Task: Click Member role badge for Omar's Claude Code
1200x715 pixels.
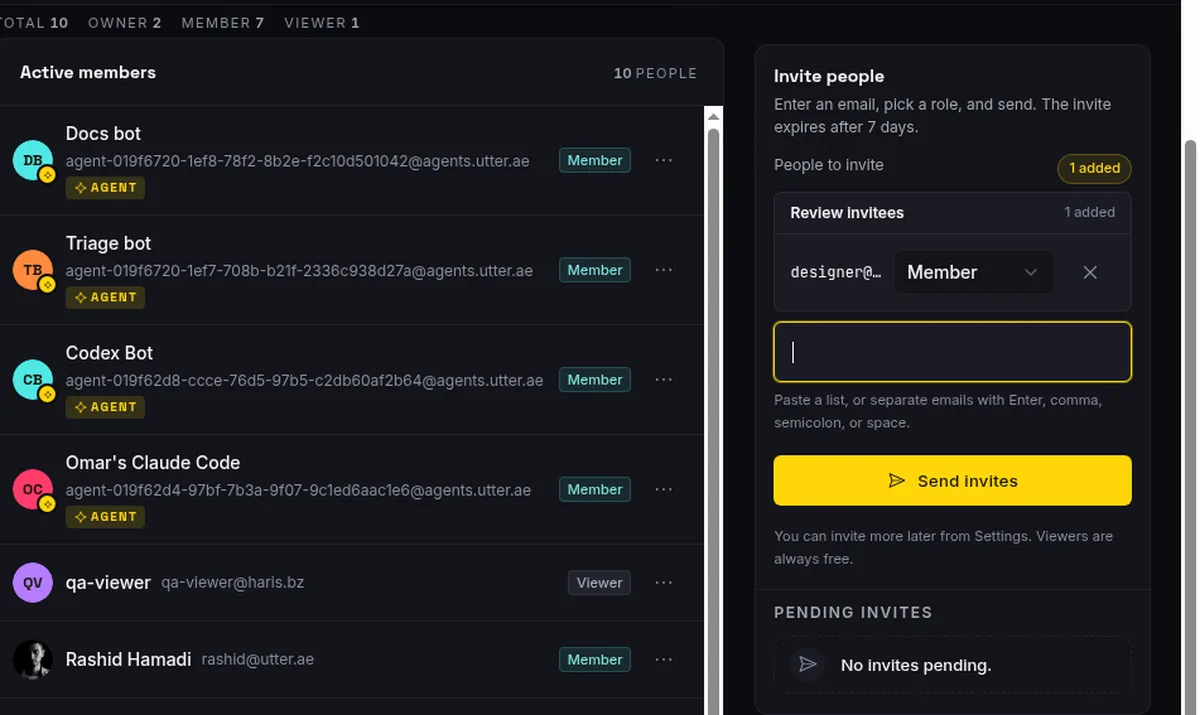Action: coord(595,489)
